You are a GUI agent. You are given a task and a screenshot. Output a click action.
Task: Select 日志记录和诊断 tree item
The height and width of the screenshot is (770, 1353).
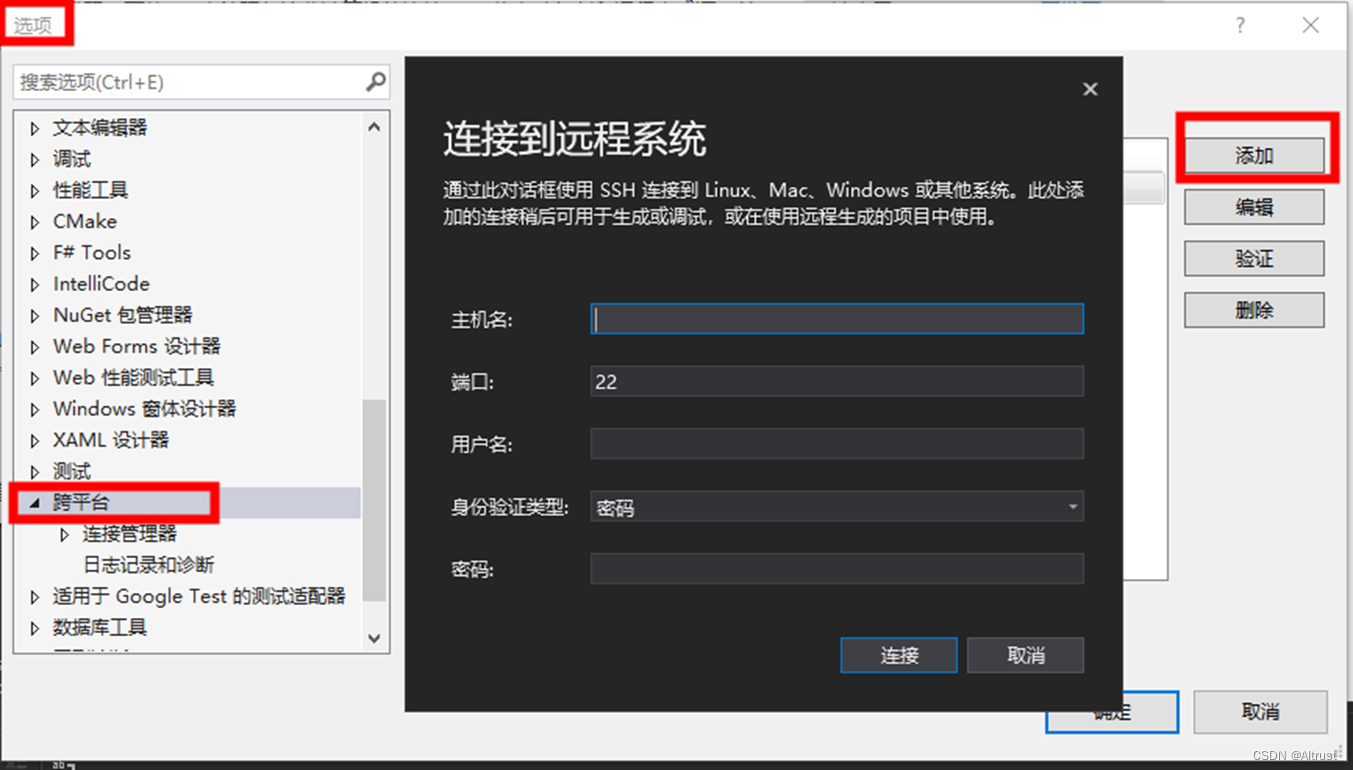click(148, 565)
